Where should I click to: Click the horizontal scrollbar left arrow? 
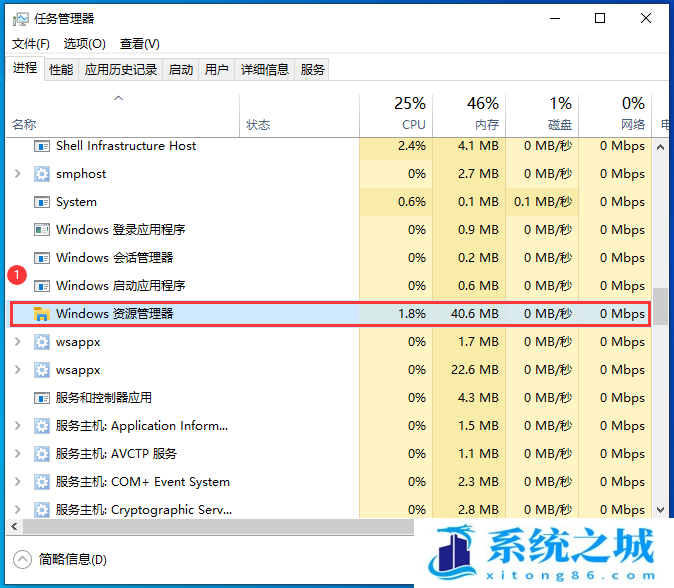point(15,527)
